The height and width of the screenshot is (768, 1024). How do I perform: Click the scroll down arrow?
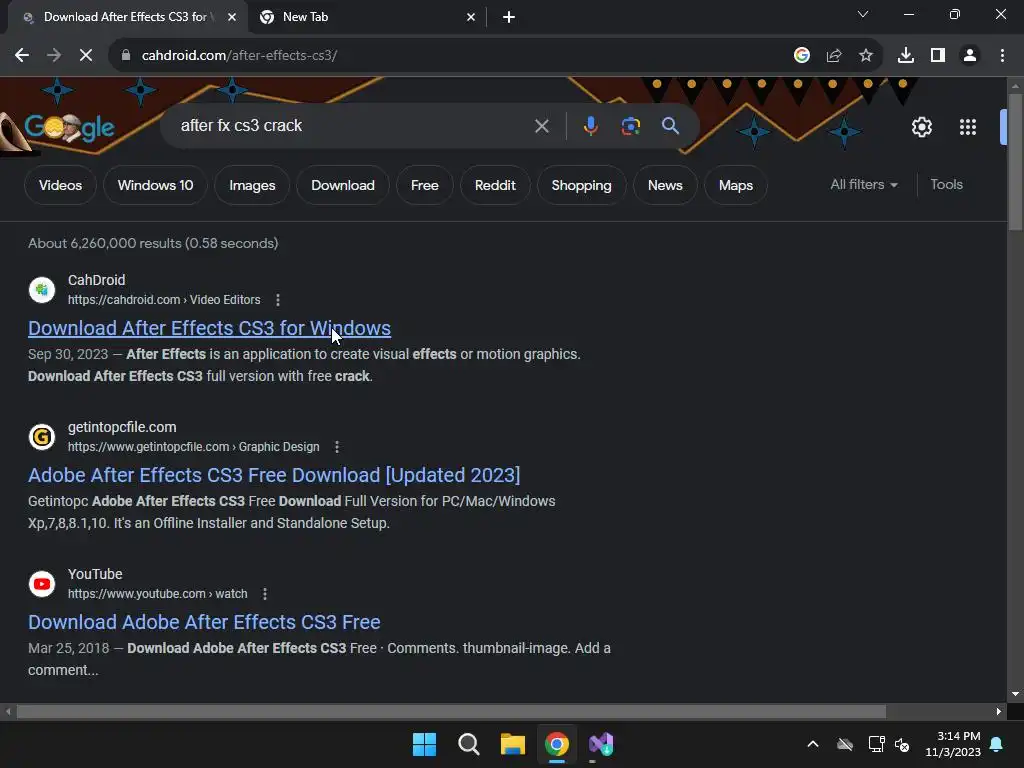tap(1015, 694)
